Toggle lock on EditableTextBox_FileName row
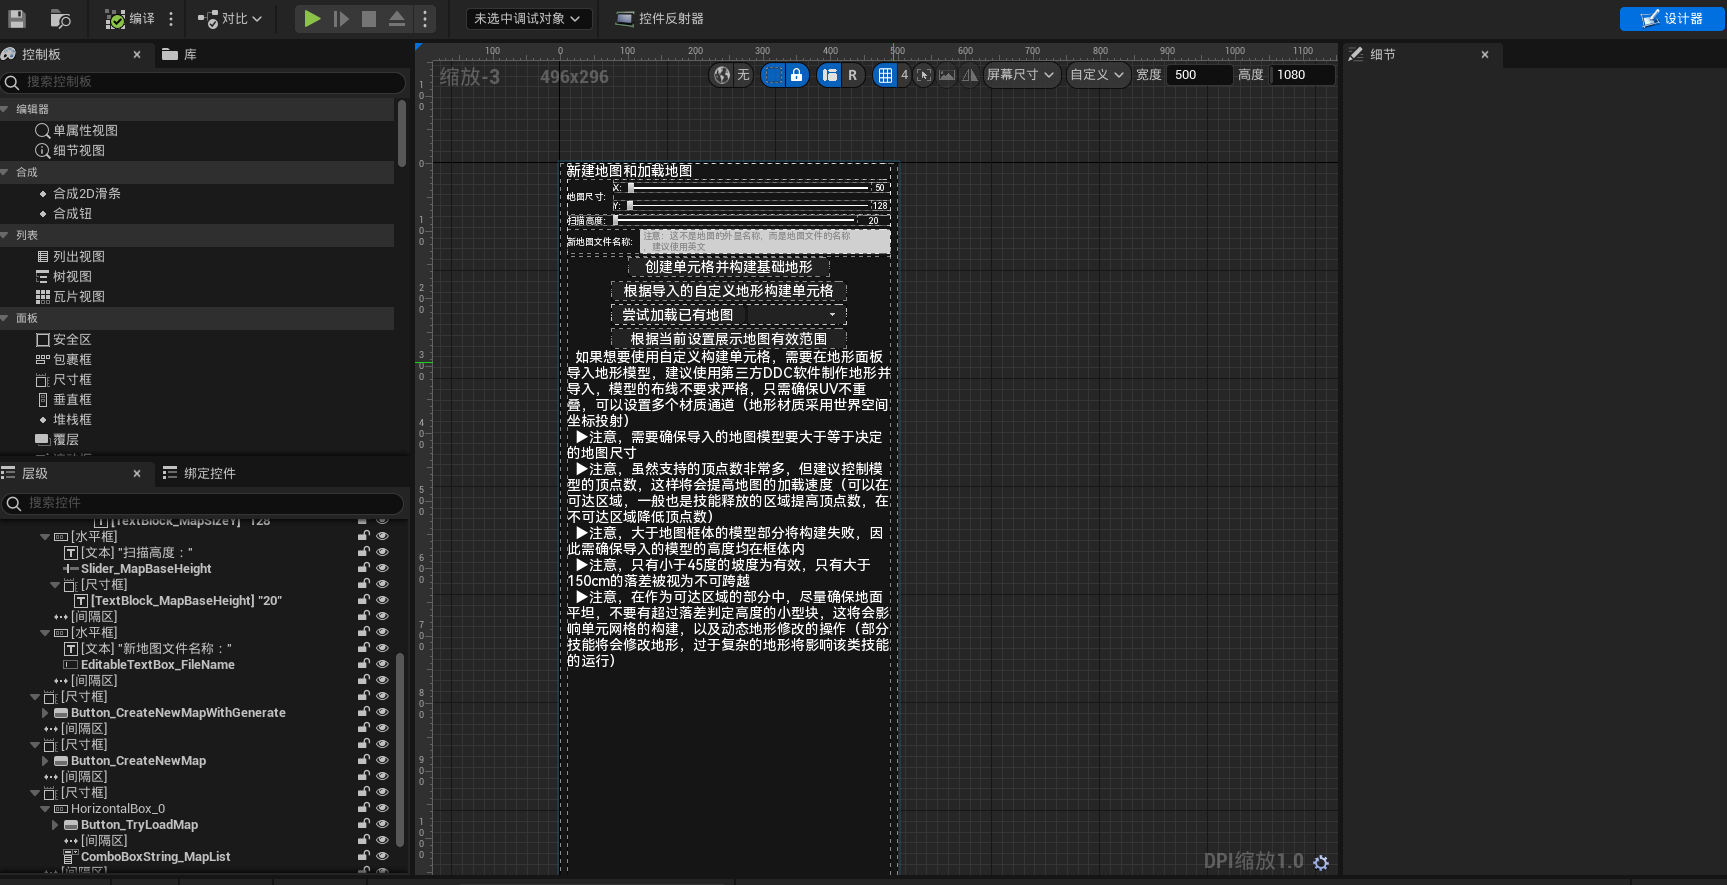Screen dimensions: 1727x885 point(364,664)
